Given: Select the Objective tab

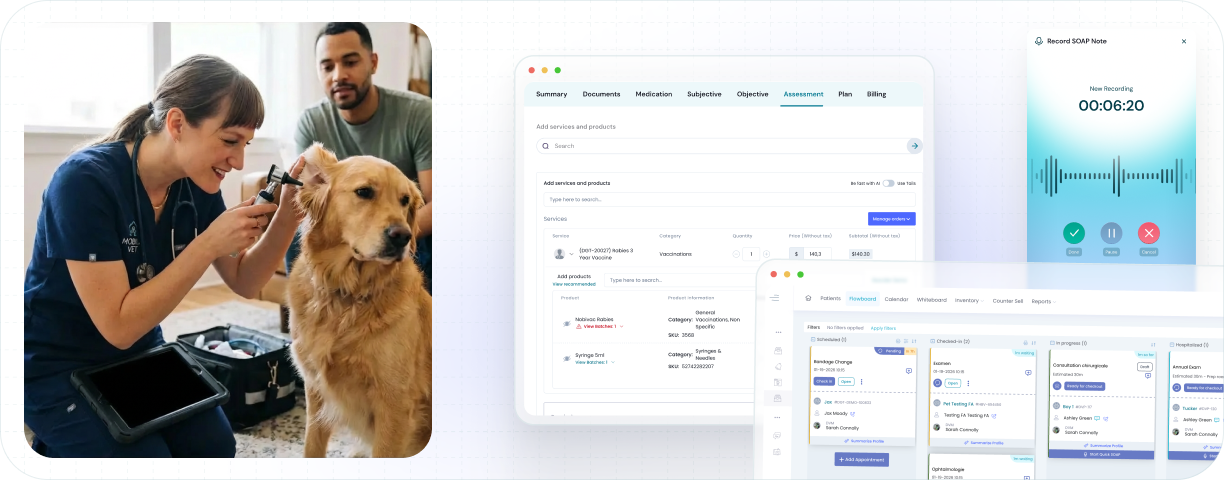Looking at the screenshot, I should (752, 94).
